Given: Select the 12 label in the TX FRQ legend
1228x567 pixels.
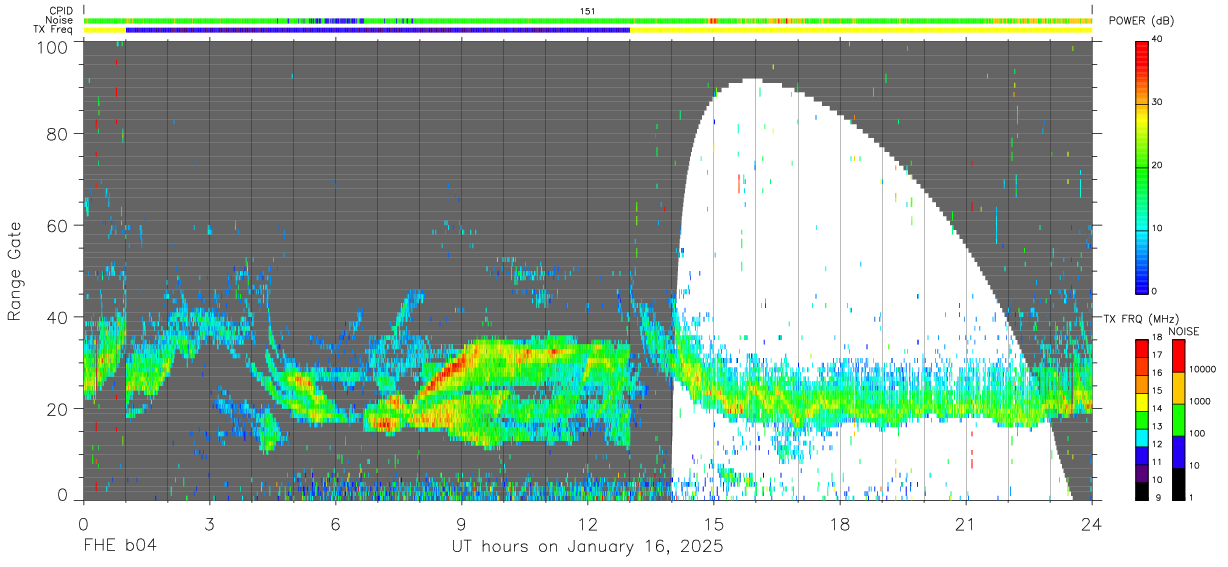Looking at the screenshot, I should pos(1157,443).
